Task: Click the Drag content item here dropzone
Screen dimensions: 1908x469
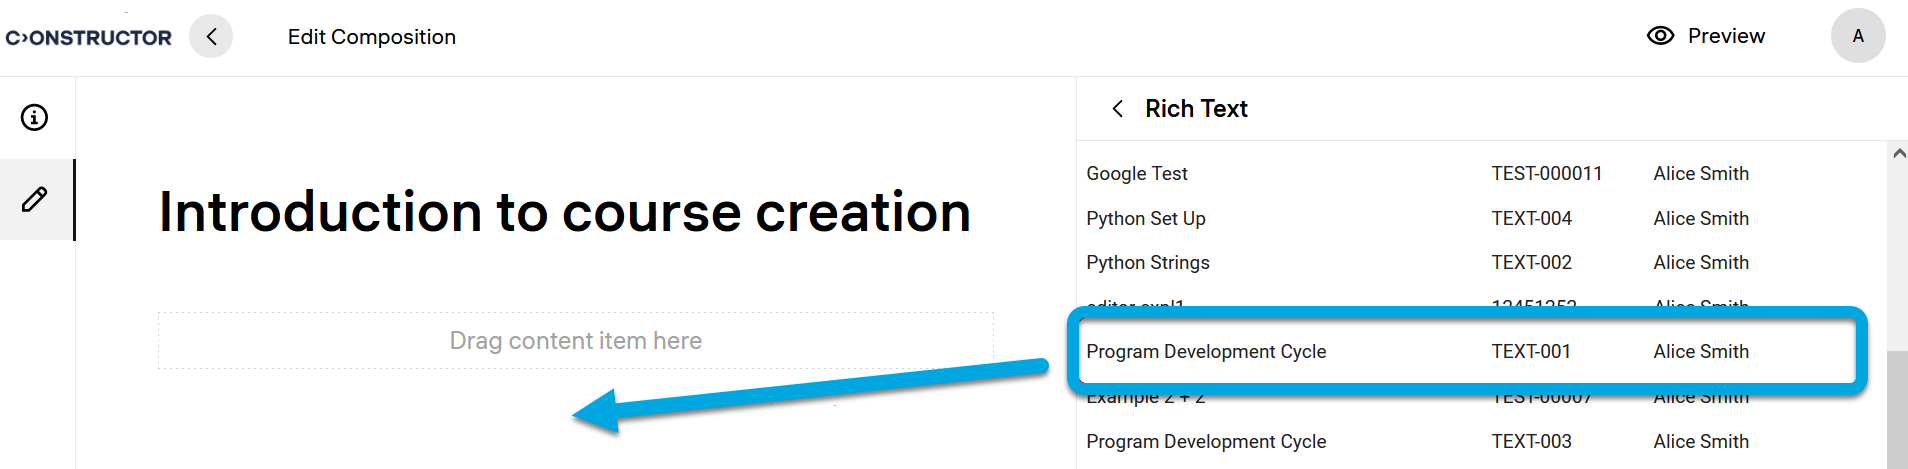Action: pyautogui.click(x=575, y=341)
